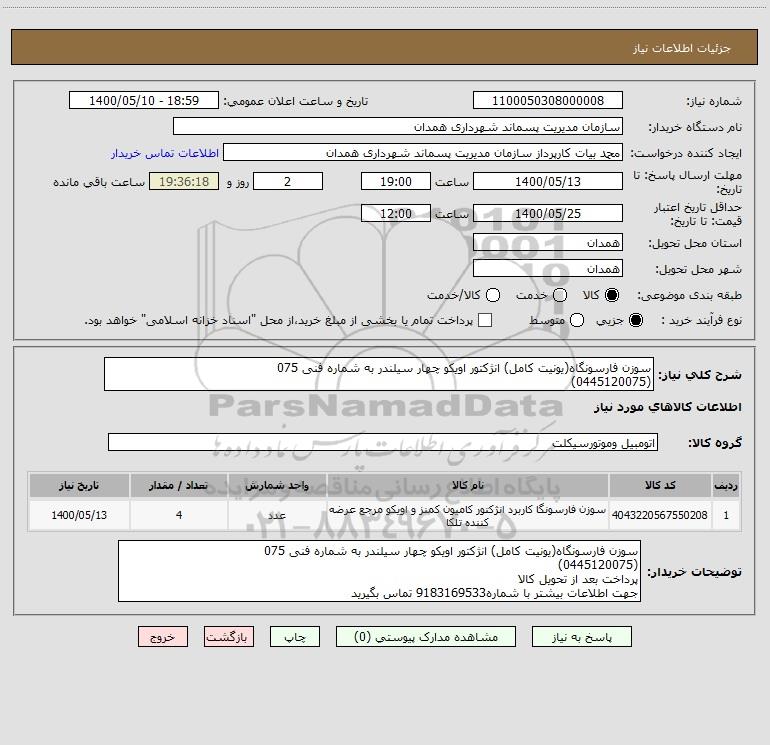Click the ایجاد کننده درخواست field
770x745 pixels.
(x=423, y=153)
